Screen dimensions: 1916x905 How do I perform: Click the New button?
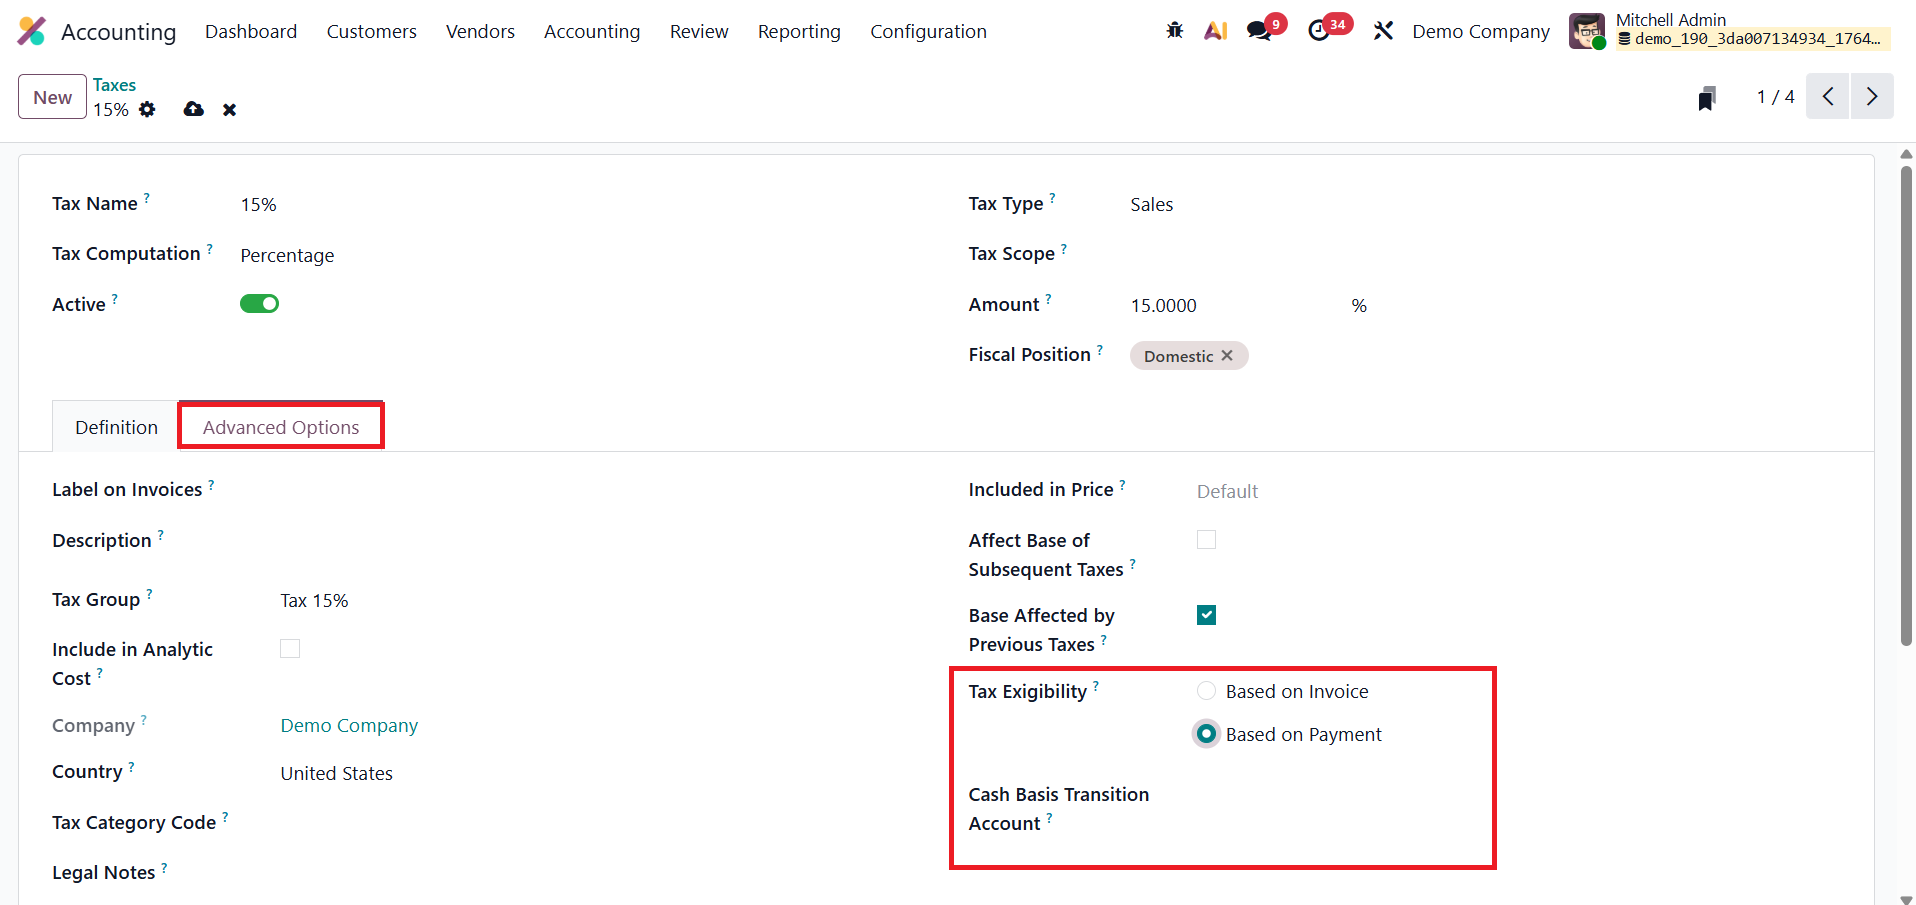coord(52,97)
